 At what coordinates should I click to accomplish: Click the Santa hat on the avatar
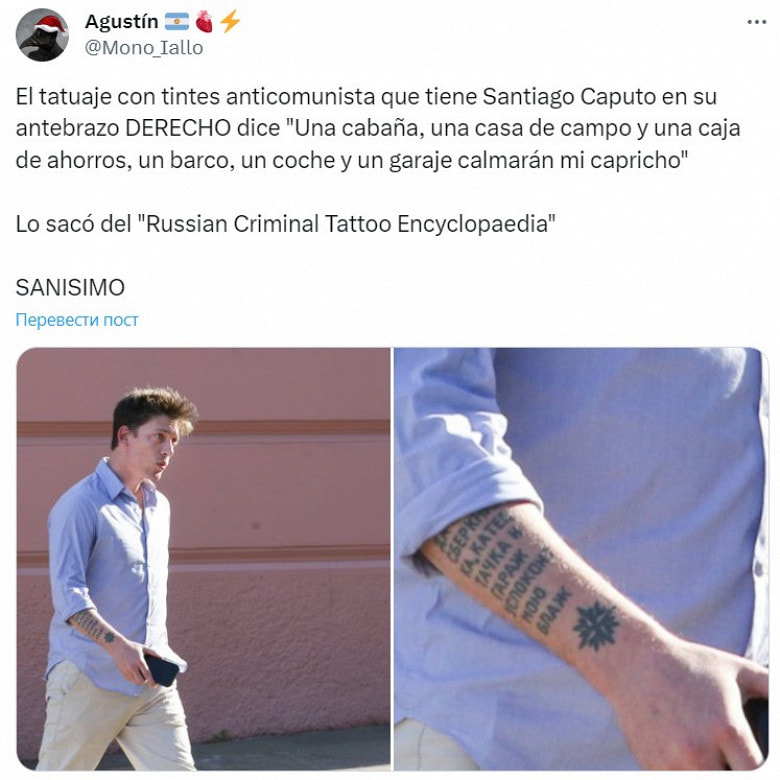coord(51,25)
